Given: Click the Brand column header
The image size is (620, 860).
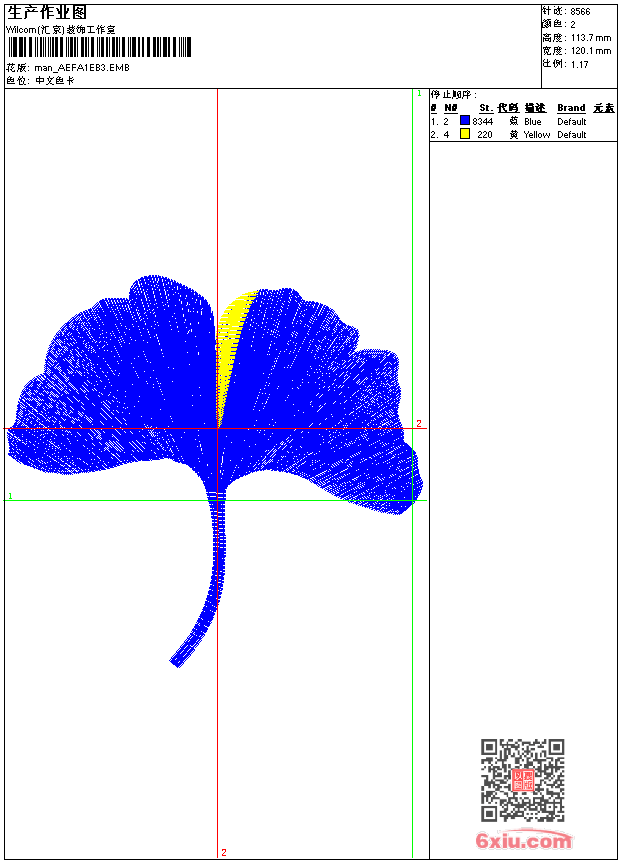Looking at the screenshot, I should 571,108.
